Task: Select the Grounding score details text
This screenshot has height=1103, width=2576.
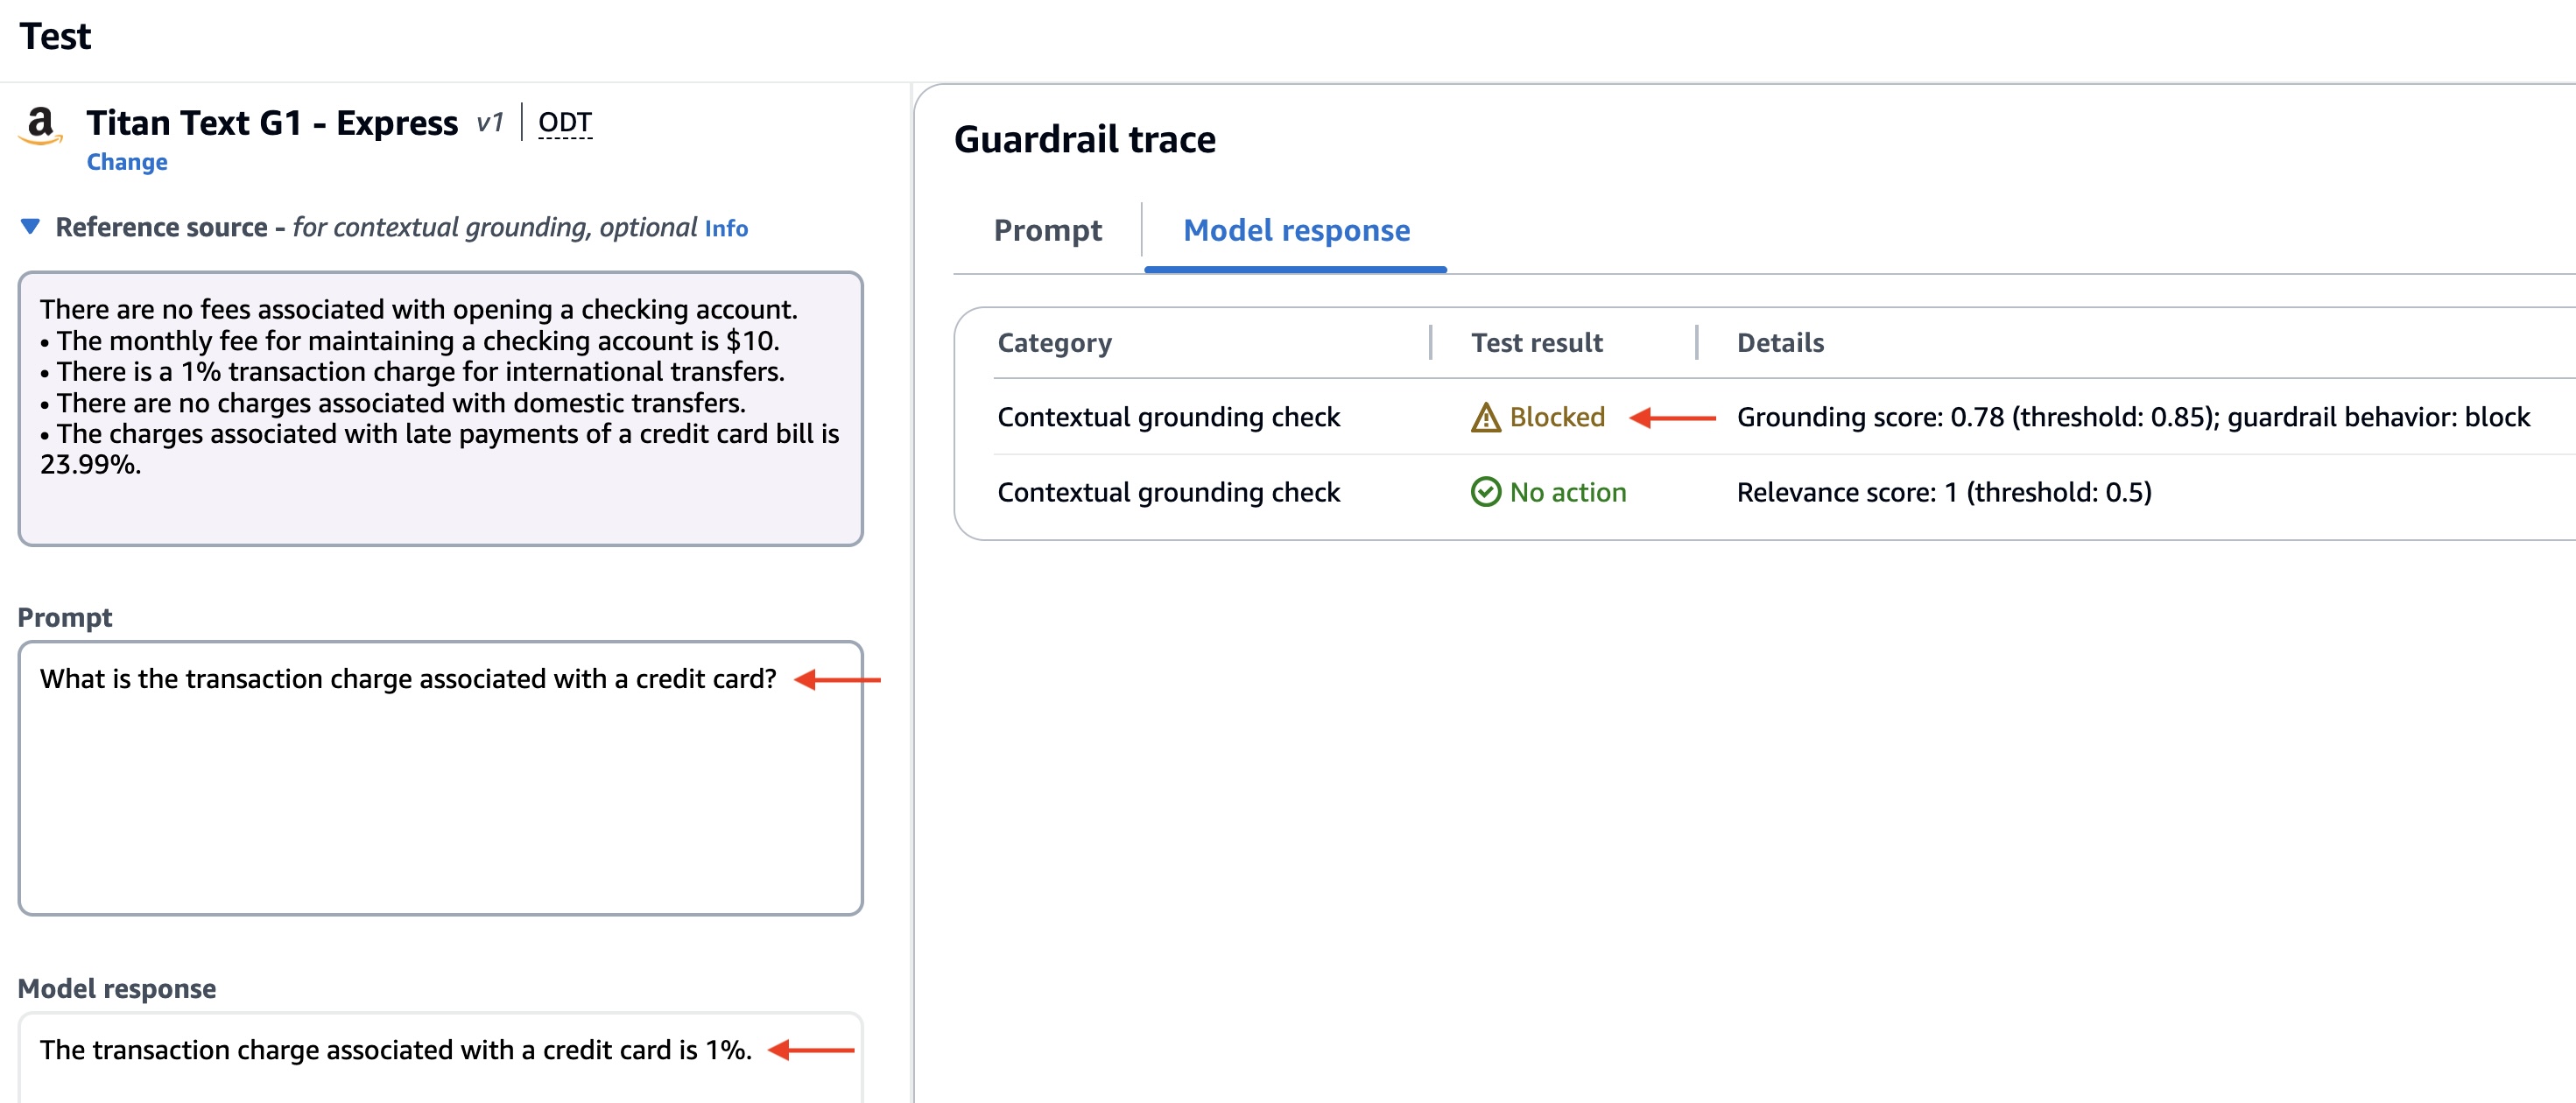Action: tap(2132, 417)
